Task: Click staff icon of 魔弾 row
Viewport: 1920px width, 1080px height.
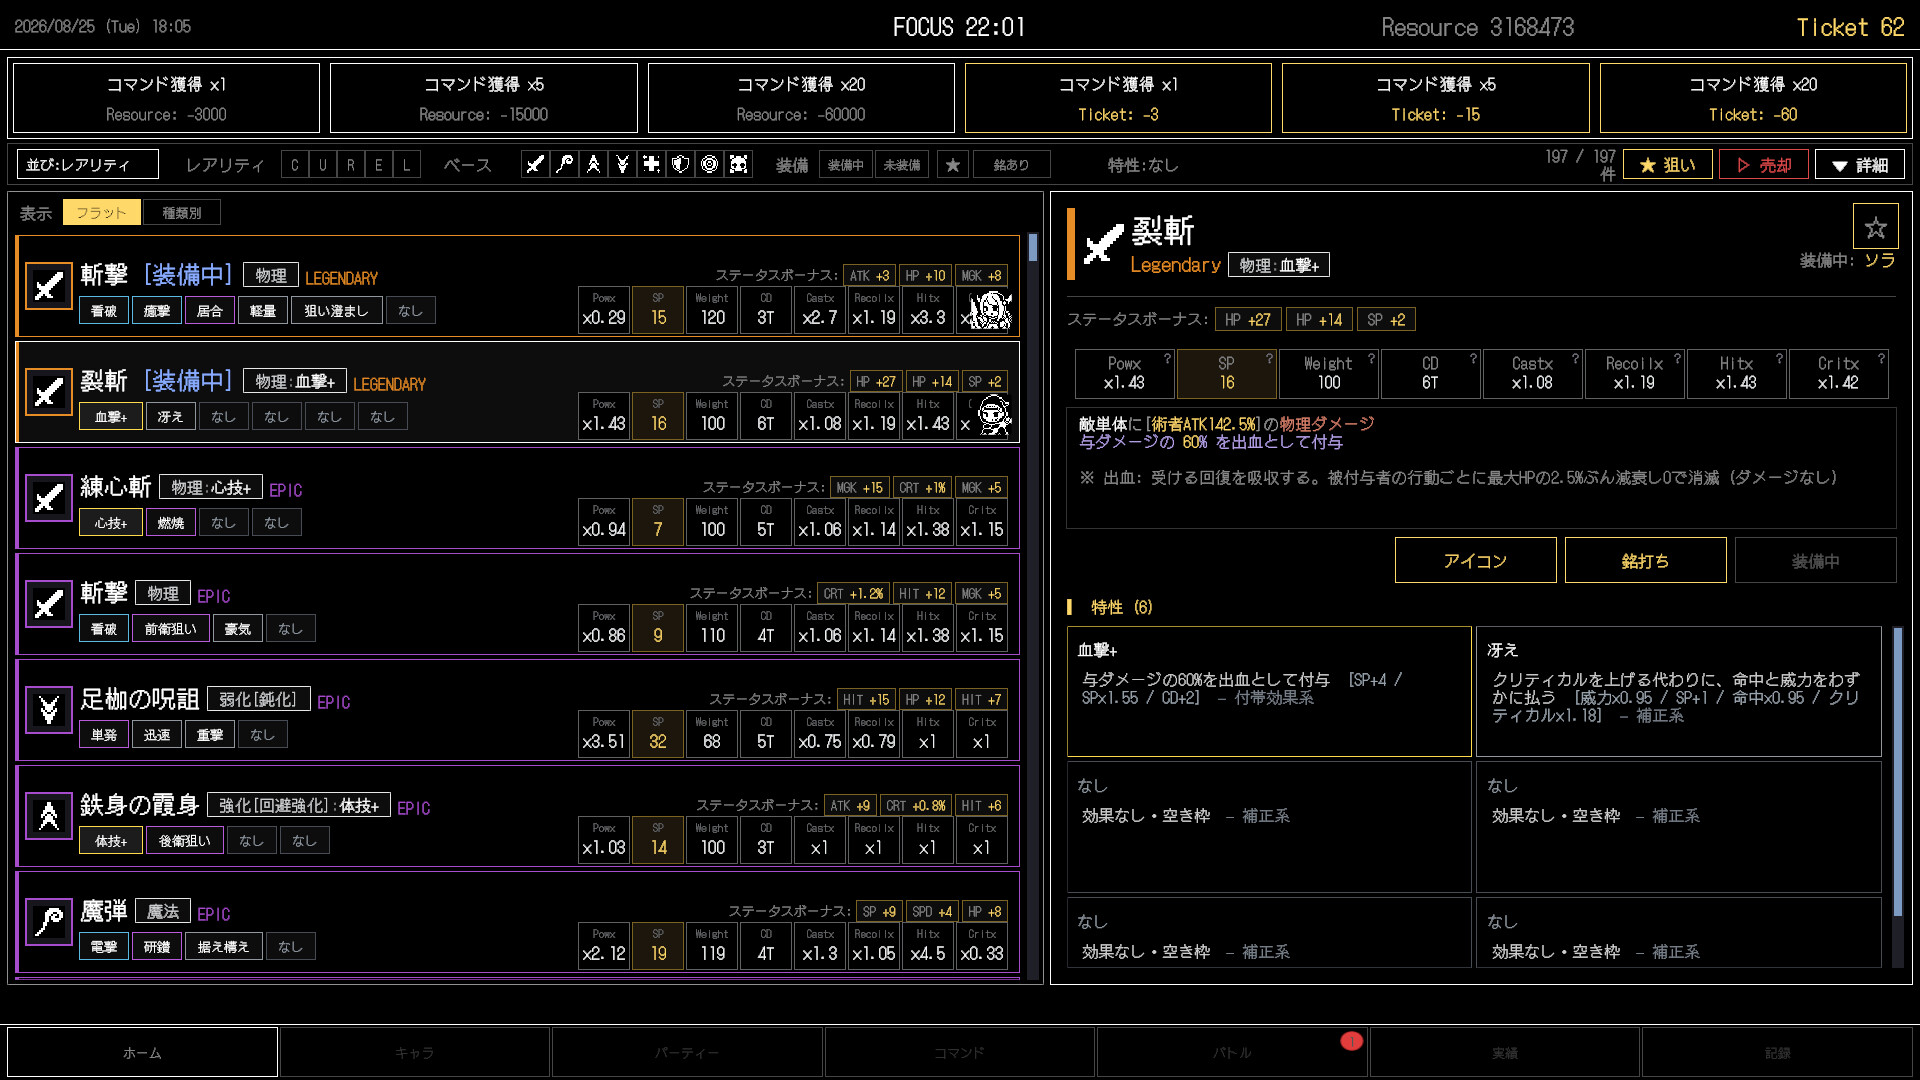Action: [49, 922]
